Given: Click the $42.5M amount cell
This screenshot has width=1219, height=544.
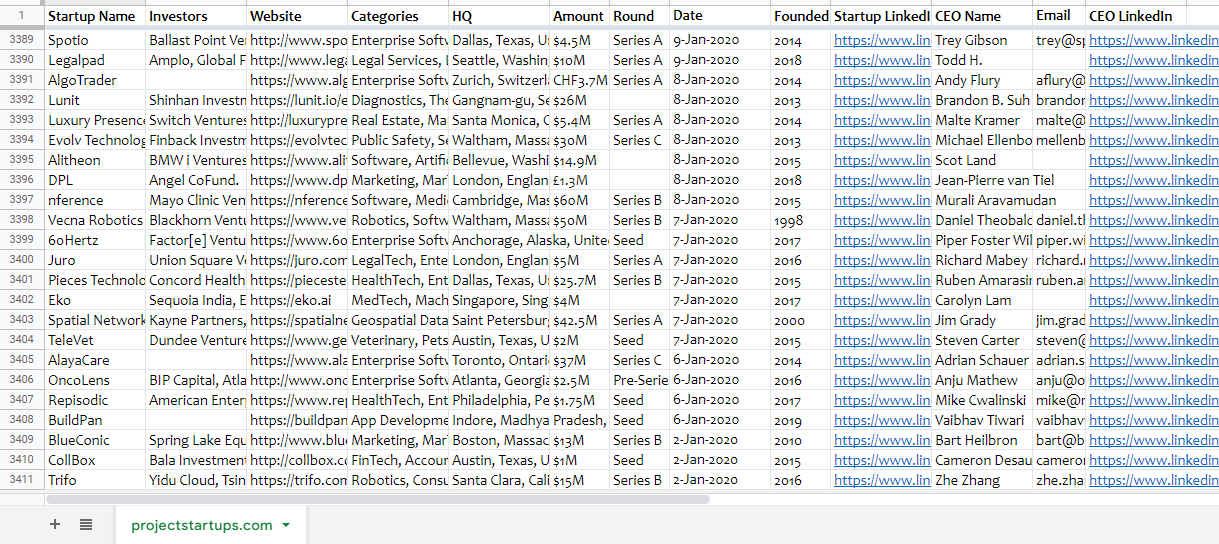Looking at the screenshot, I should click(579, 320).
